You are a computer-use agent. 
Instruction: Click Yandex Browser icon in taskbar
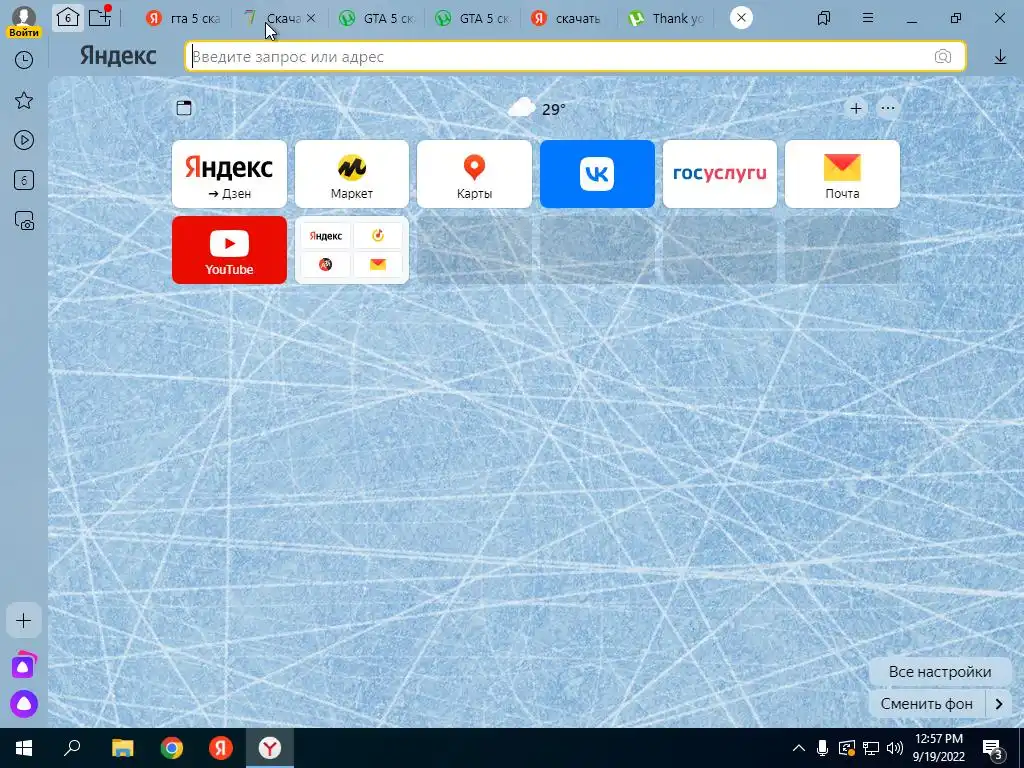[270, 748]
